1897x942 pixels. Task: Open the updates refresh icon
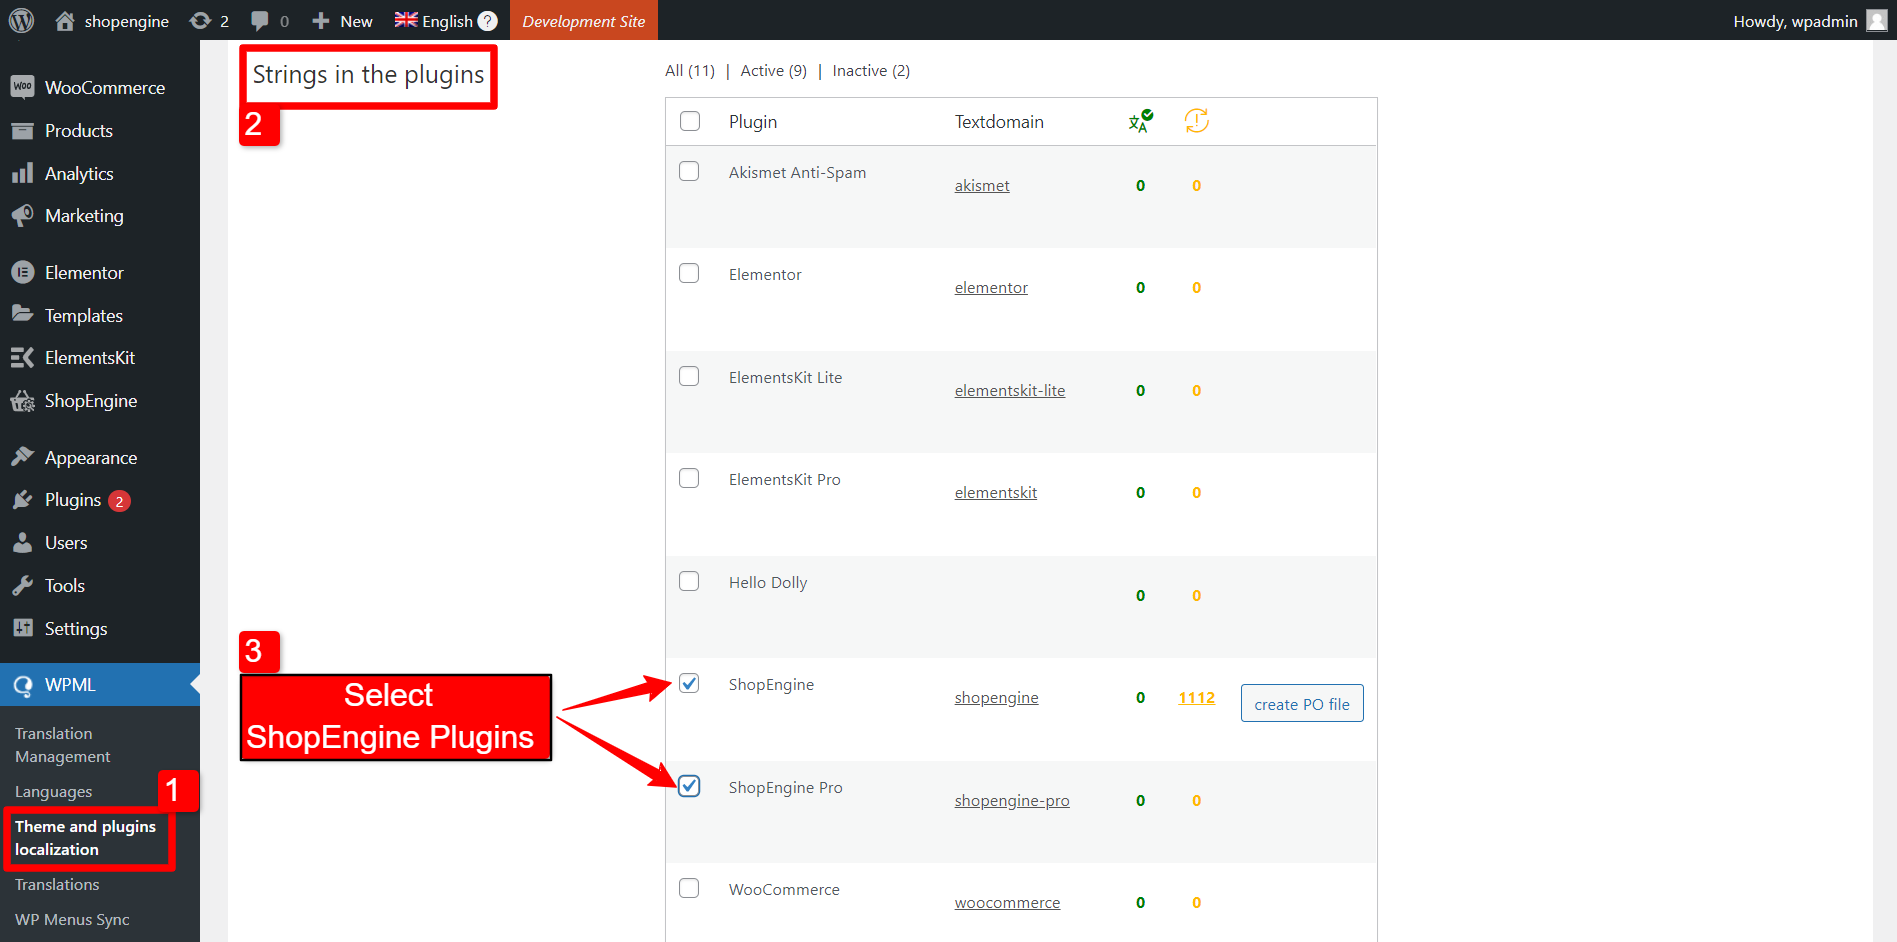click(x=200, y=21)
